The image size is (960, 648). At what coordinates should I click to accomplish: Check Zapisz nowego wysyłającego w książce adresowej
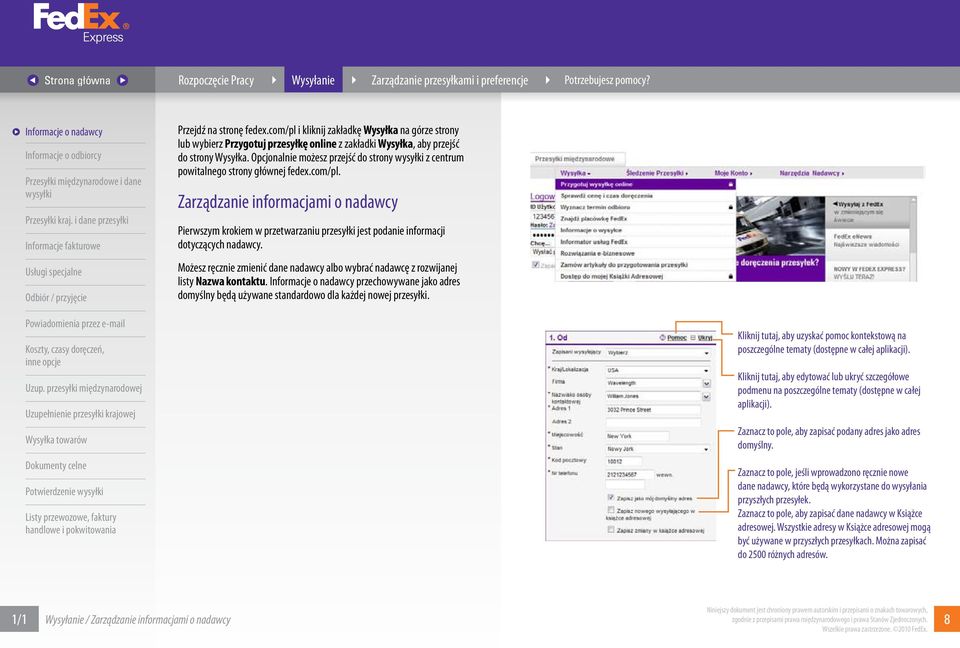[x=610, y=510]
